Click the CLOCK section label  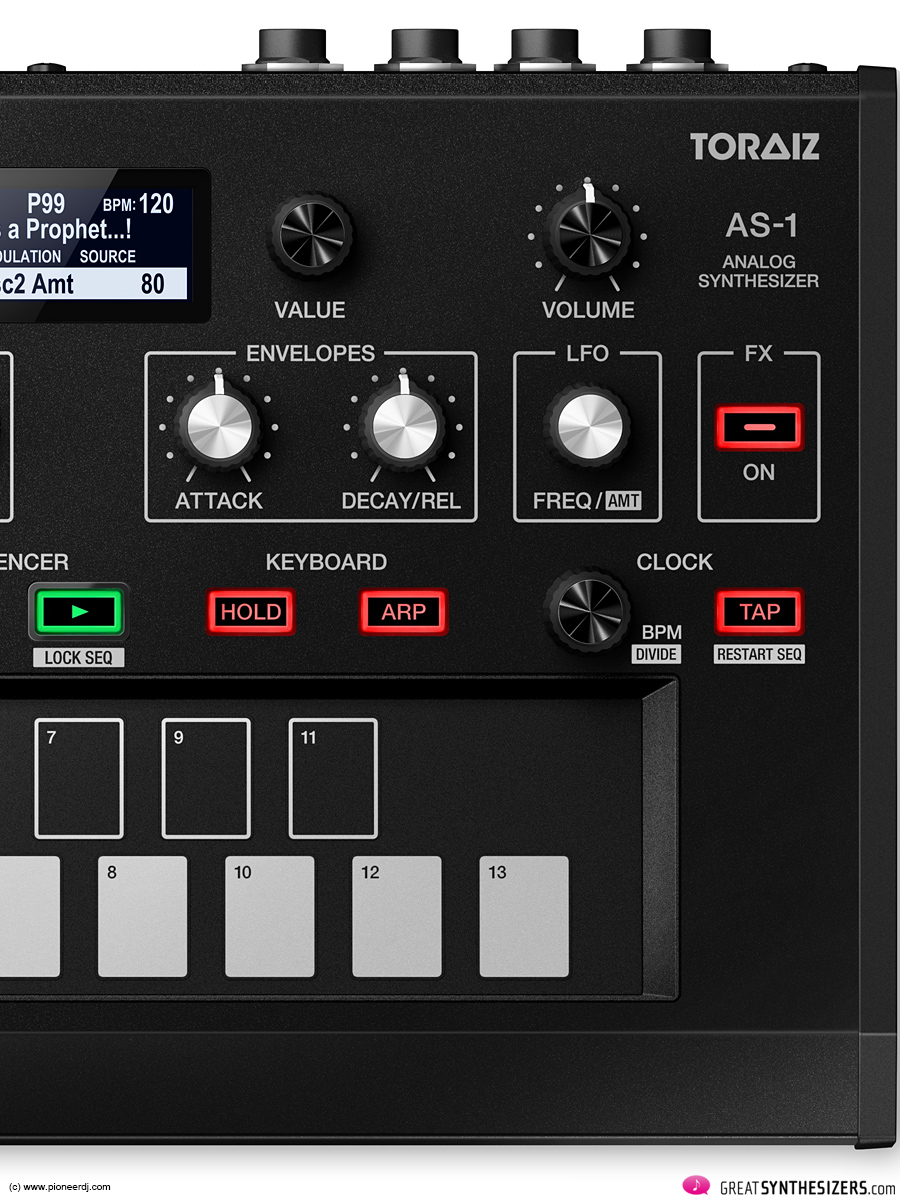point(675,562)
